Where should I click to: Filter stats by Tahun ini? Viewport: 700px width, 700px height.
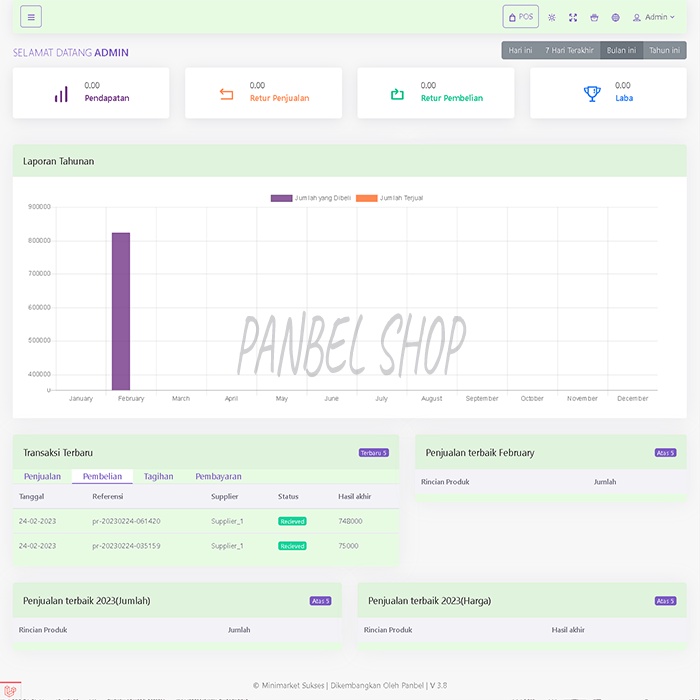pos(664,50)
